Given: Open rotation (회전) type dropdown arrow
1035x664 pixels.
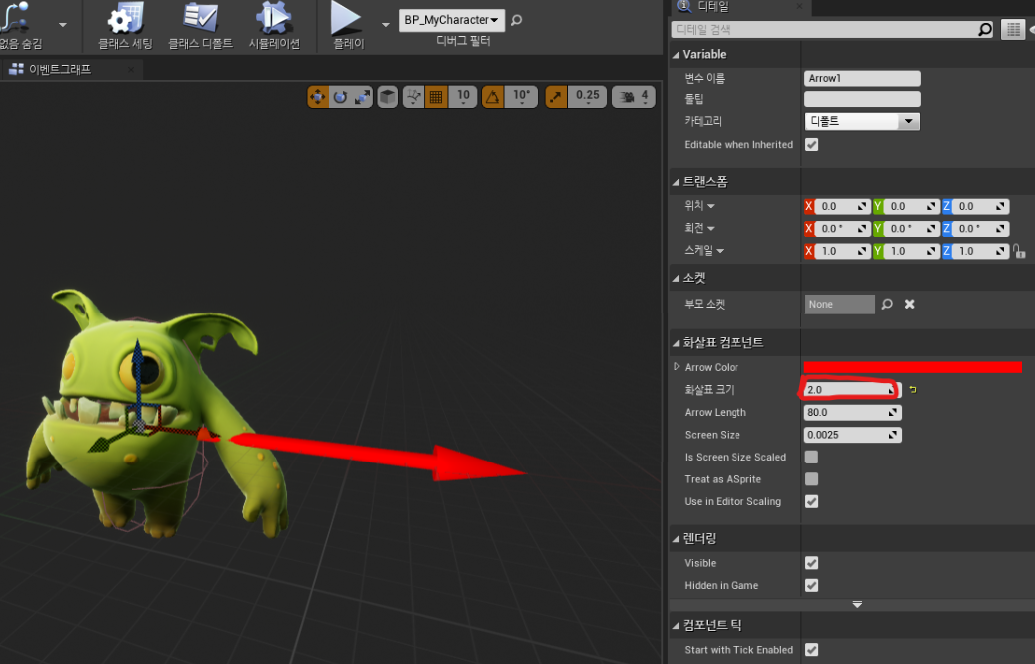Looking at the screenshot, I should coord(711,229).
